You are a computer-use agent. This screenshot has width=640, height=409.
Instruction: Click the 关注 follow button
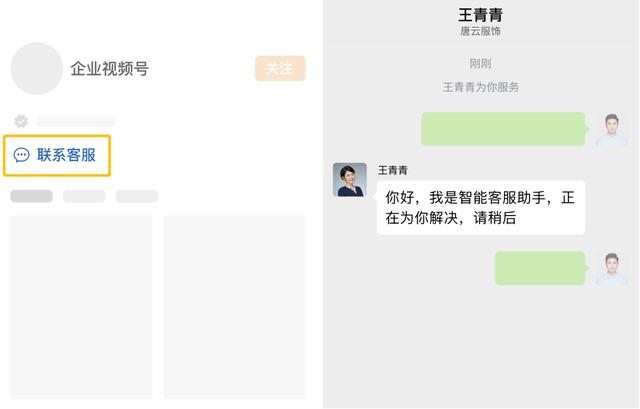pos(280,68)
